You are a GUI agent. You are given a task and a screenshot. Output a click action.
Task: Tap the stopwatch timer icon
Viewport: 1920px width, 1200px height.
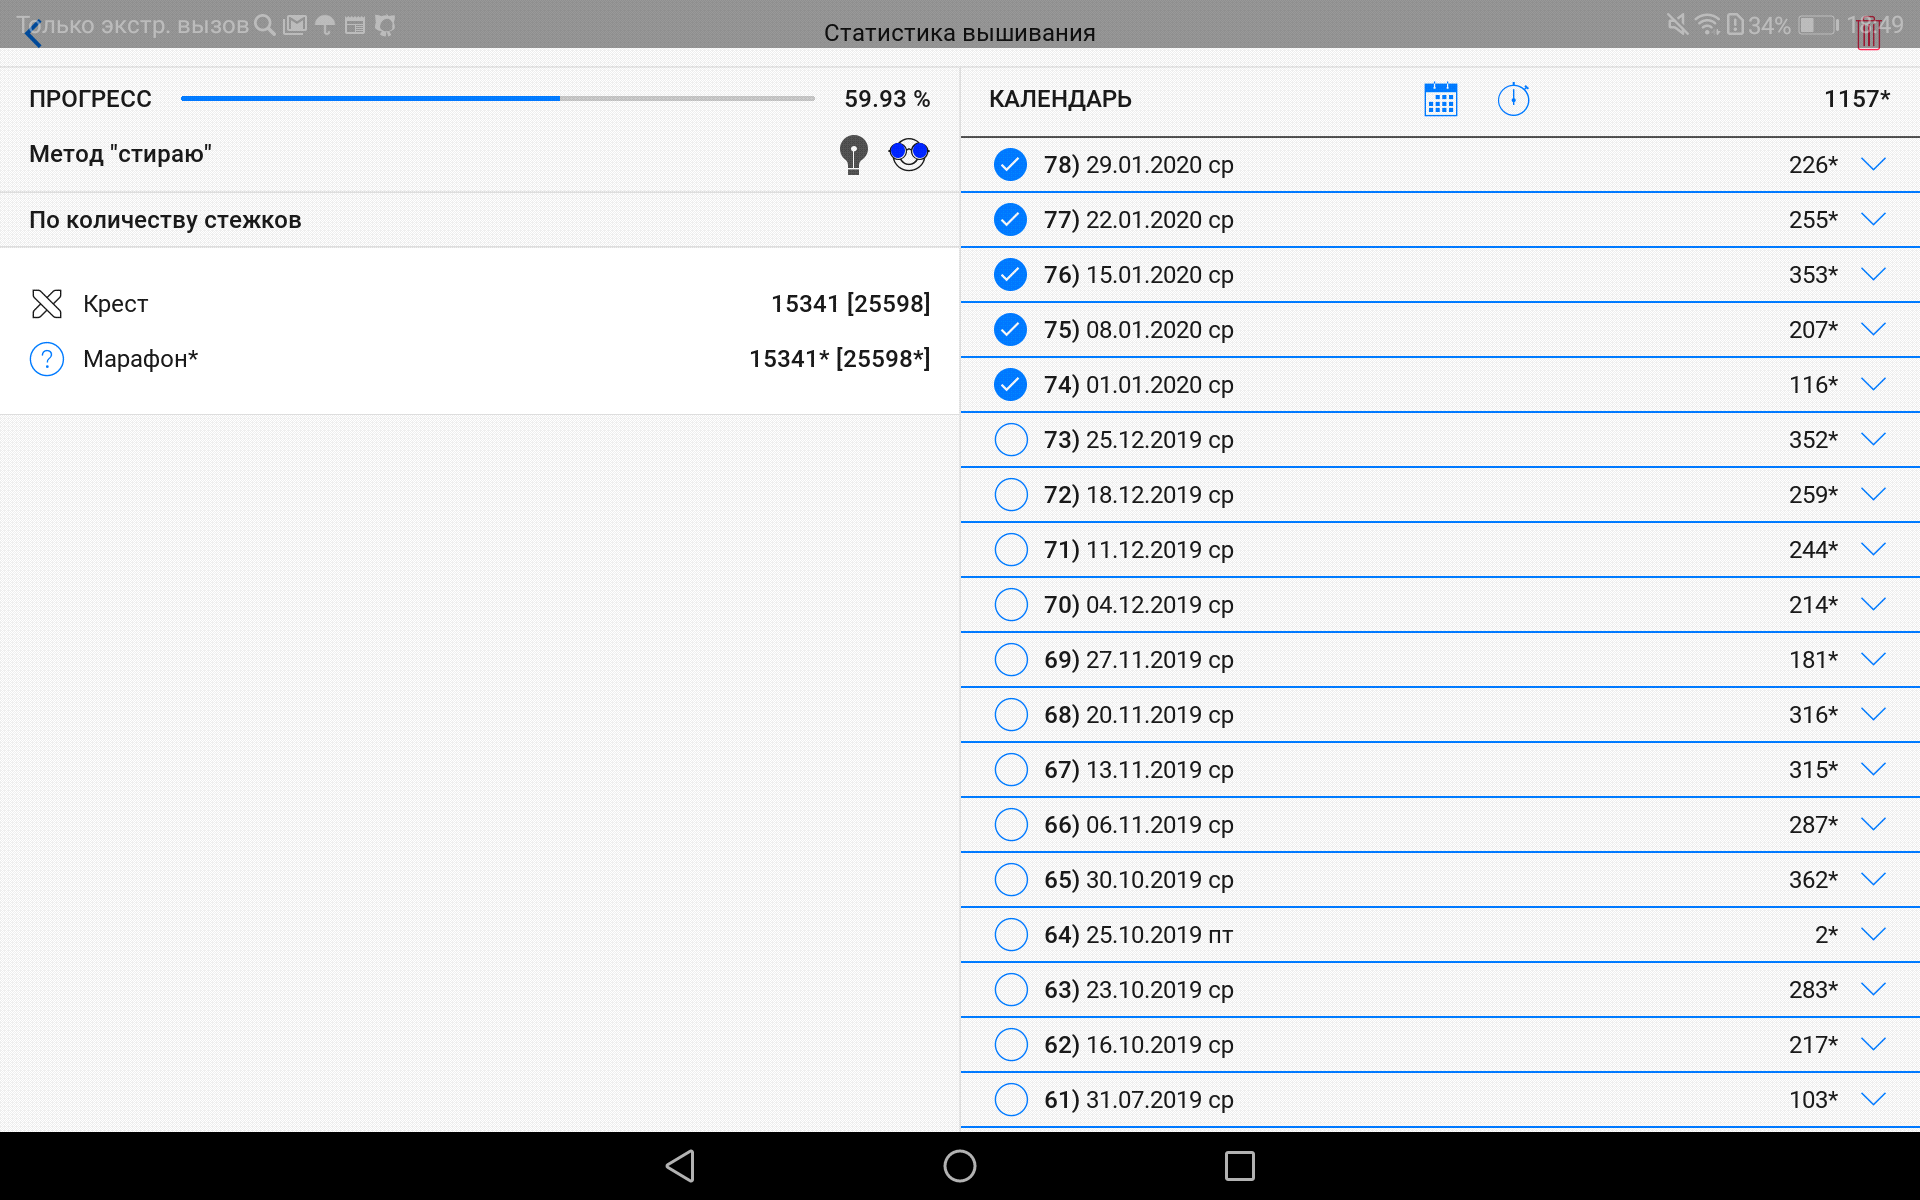[1513, 99]
